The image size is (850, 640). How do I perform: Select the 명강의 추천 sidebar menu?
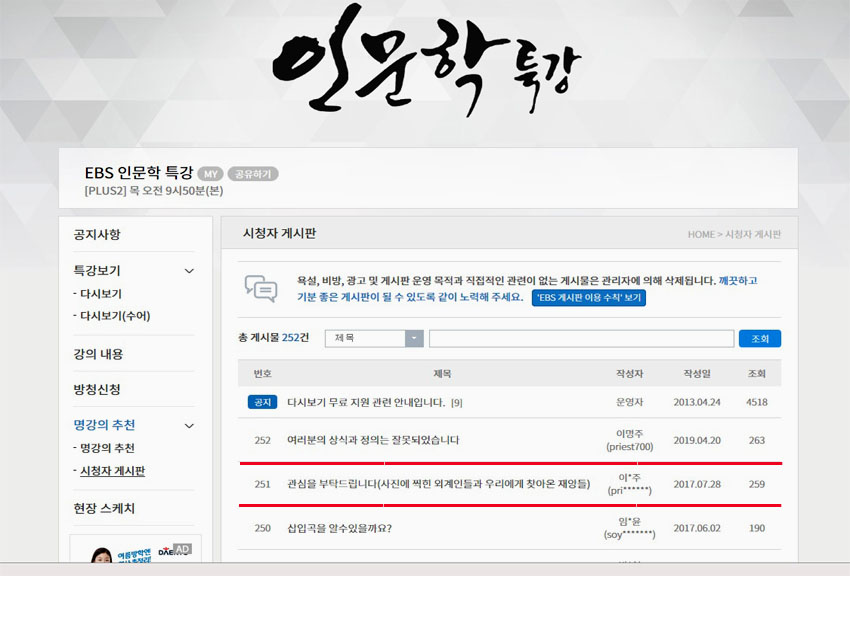coord(104,425)
